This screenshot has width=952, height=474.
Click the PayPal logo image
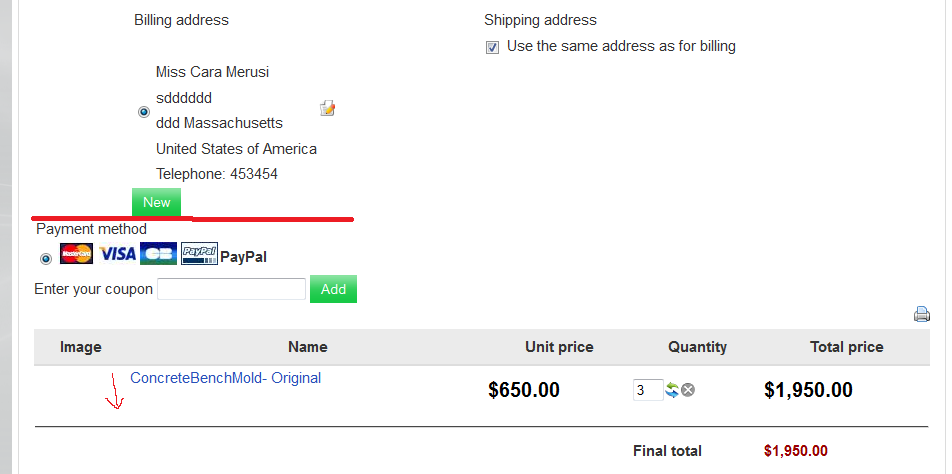199,253
